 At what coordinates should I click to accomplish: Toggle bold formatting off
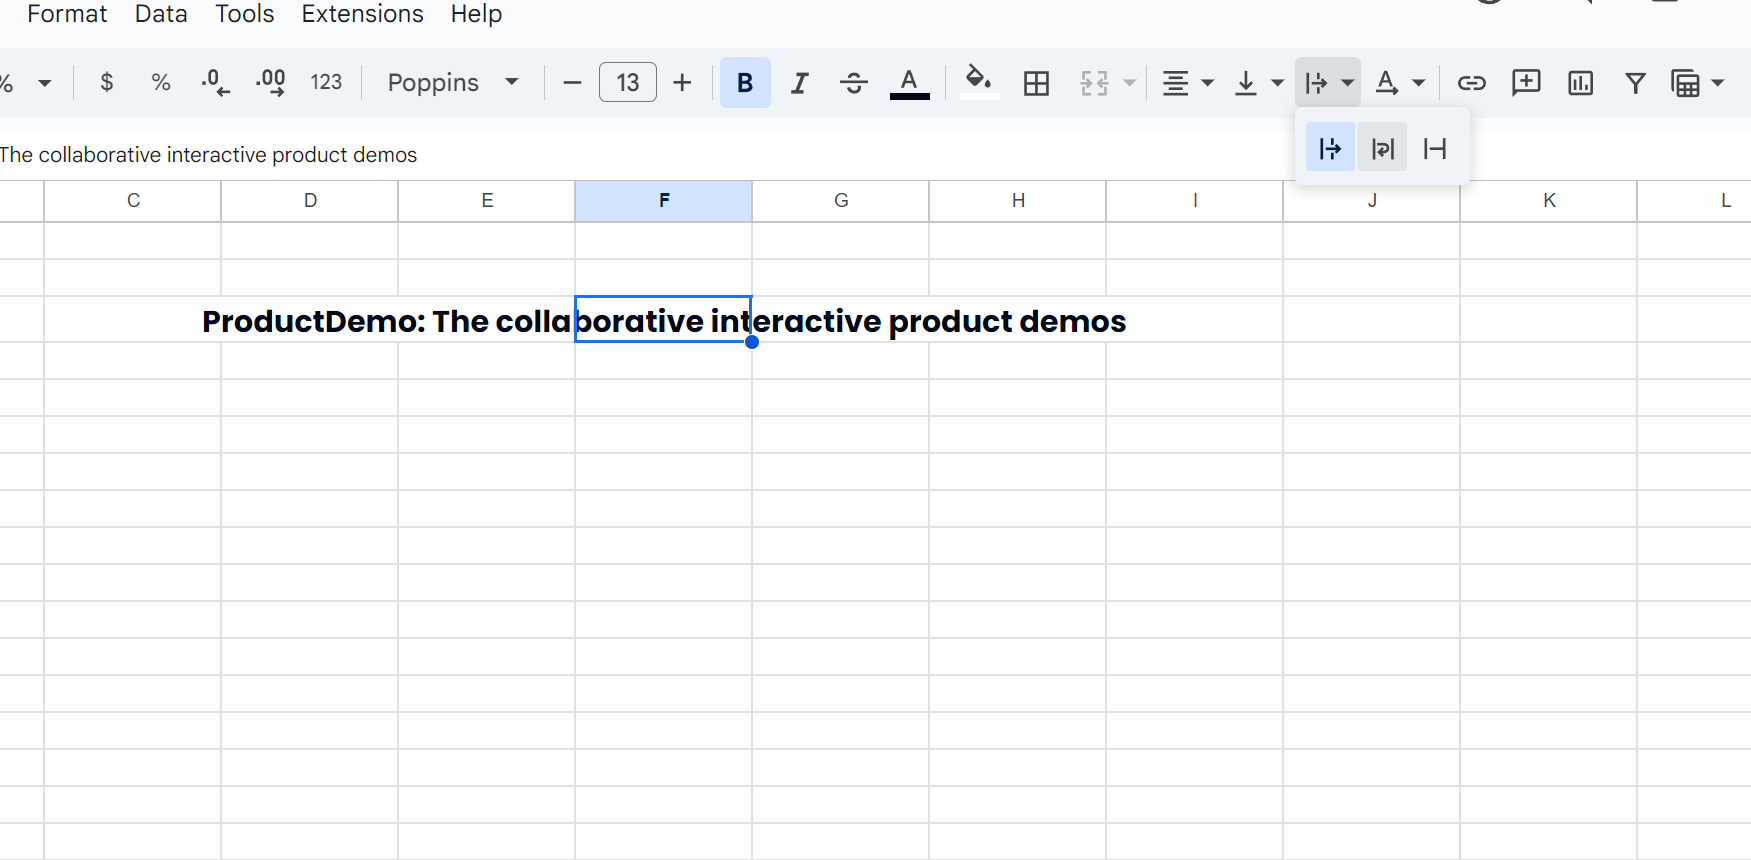(x=745, y=83)
